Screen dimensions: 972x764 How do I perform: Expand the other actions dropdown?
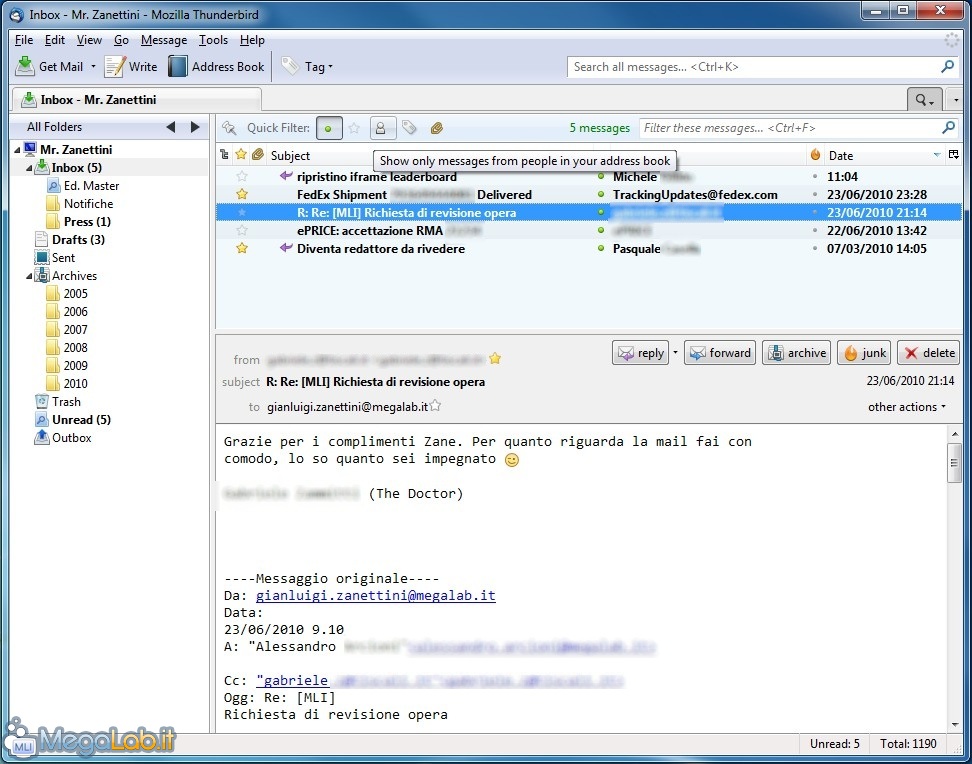[x=908, y=407]
